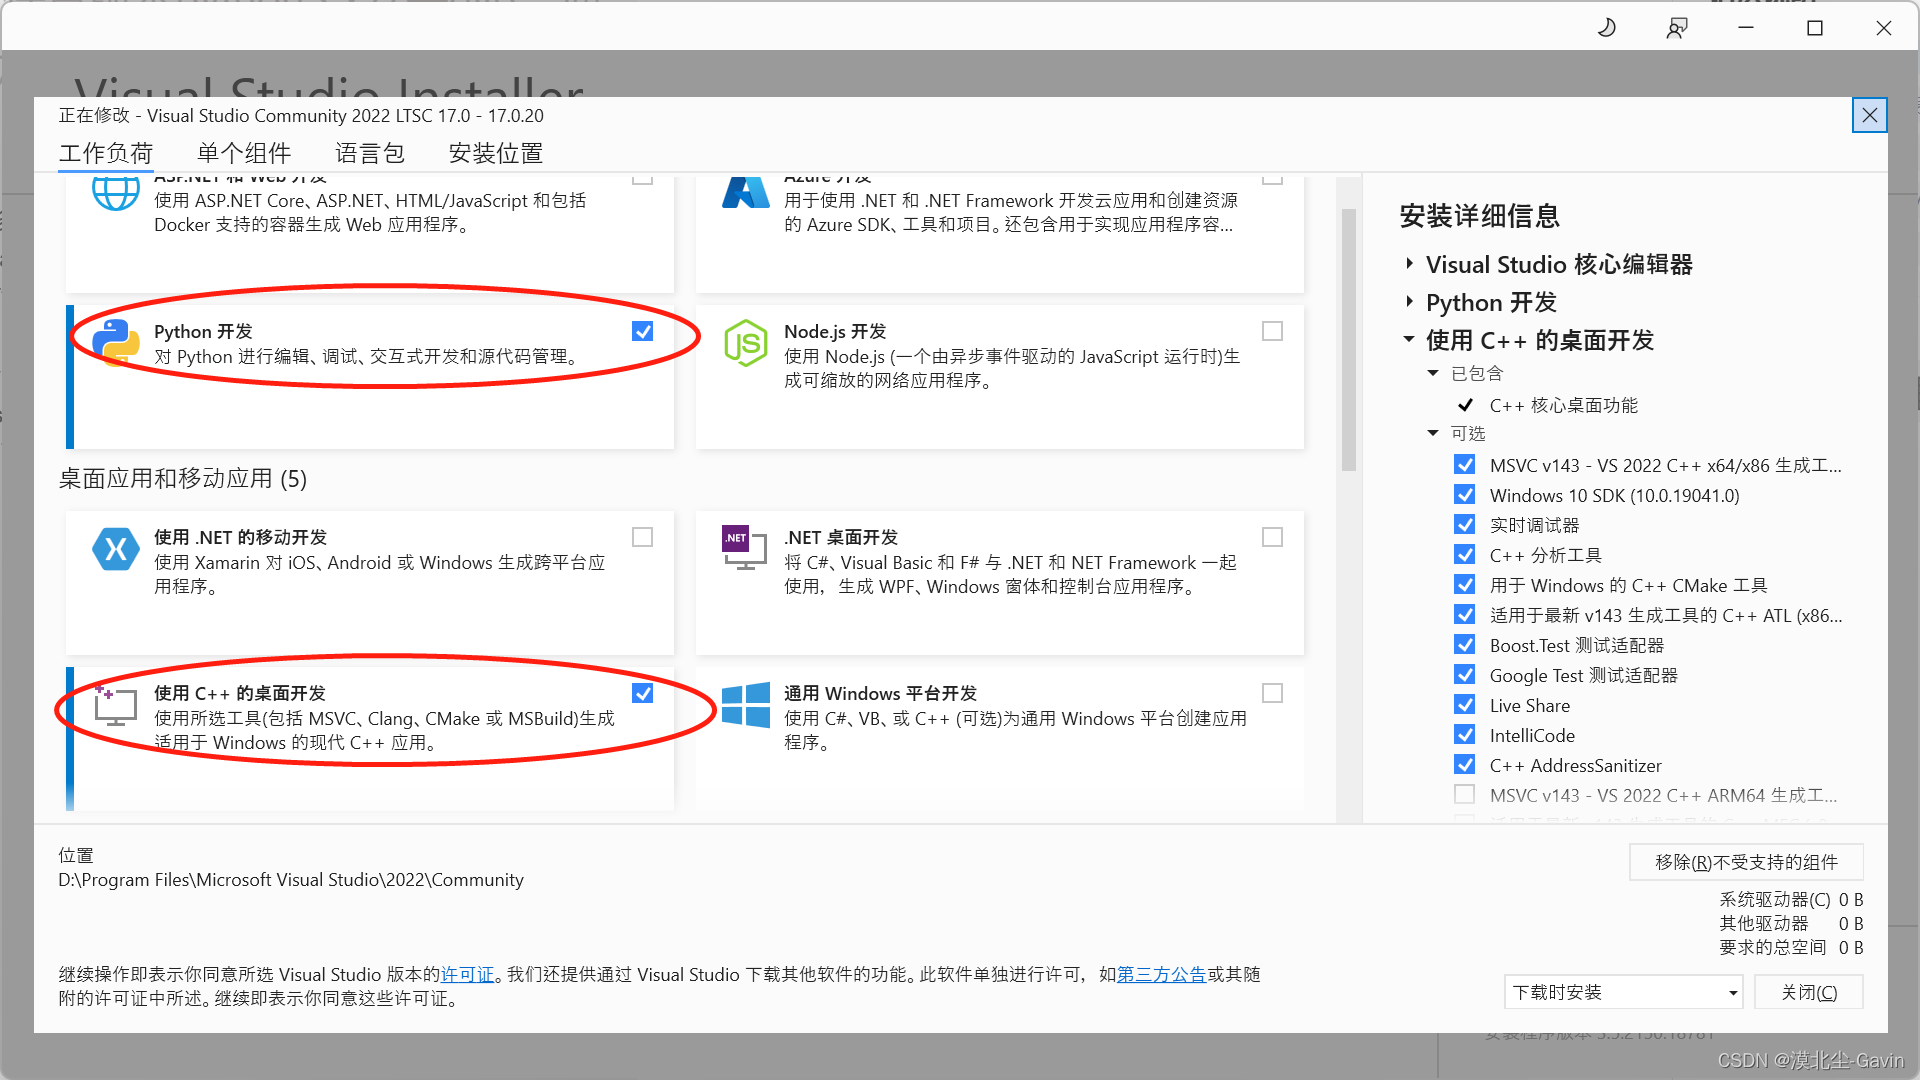The height and width of the screenshot is (1080, 1920).
Task: Uncheck Boost.Test 测试适配器 option
Action: pos(1465,645)
